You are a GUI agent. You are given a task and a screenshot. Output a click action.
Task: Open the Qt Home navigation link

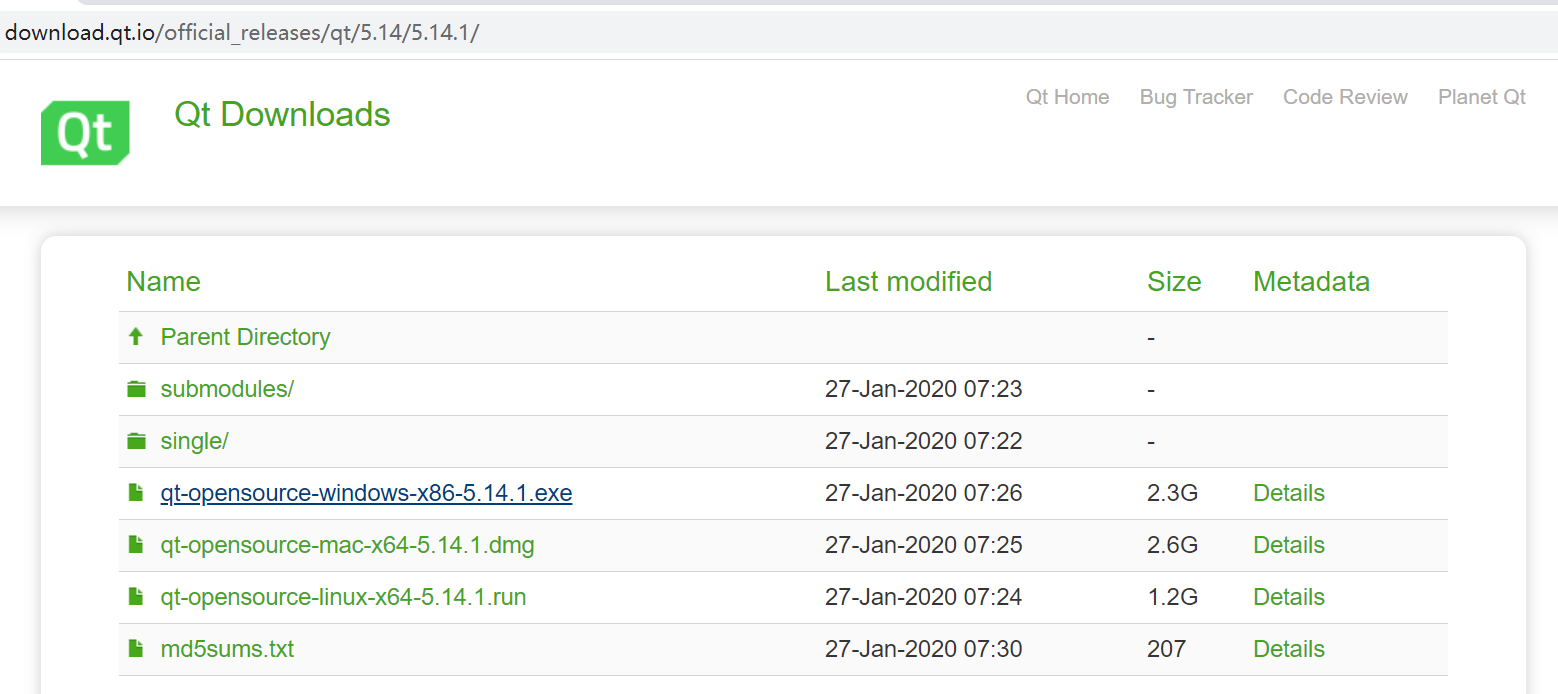coord(1067,97)
